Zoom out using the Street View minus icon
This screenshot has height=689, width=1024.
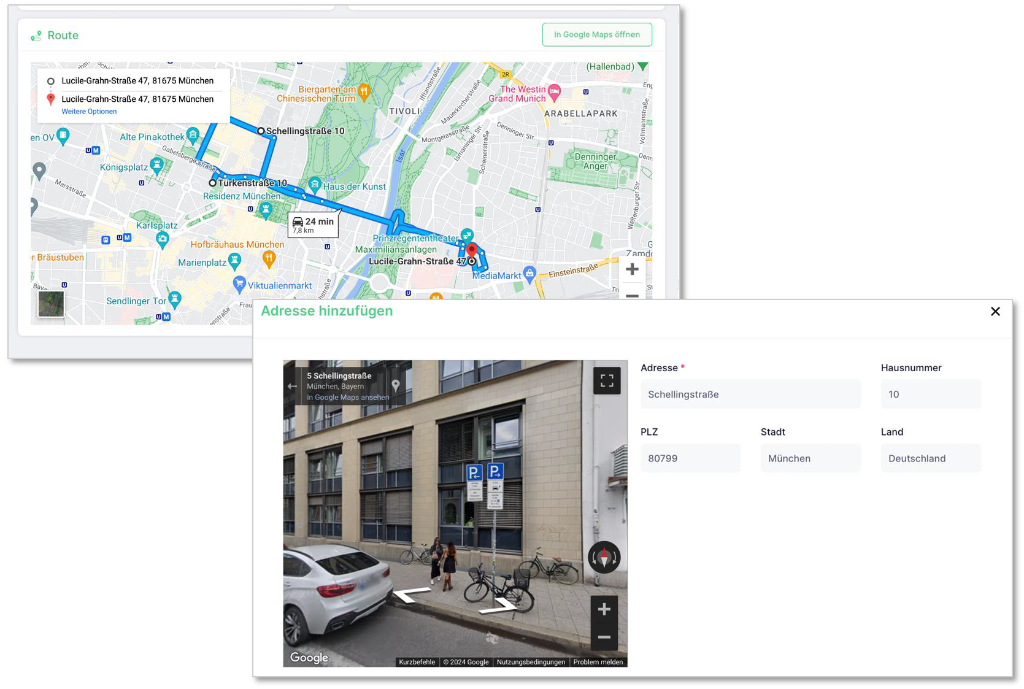click(x=606, y=637)
